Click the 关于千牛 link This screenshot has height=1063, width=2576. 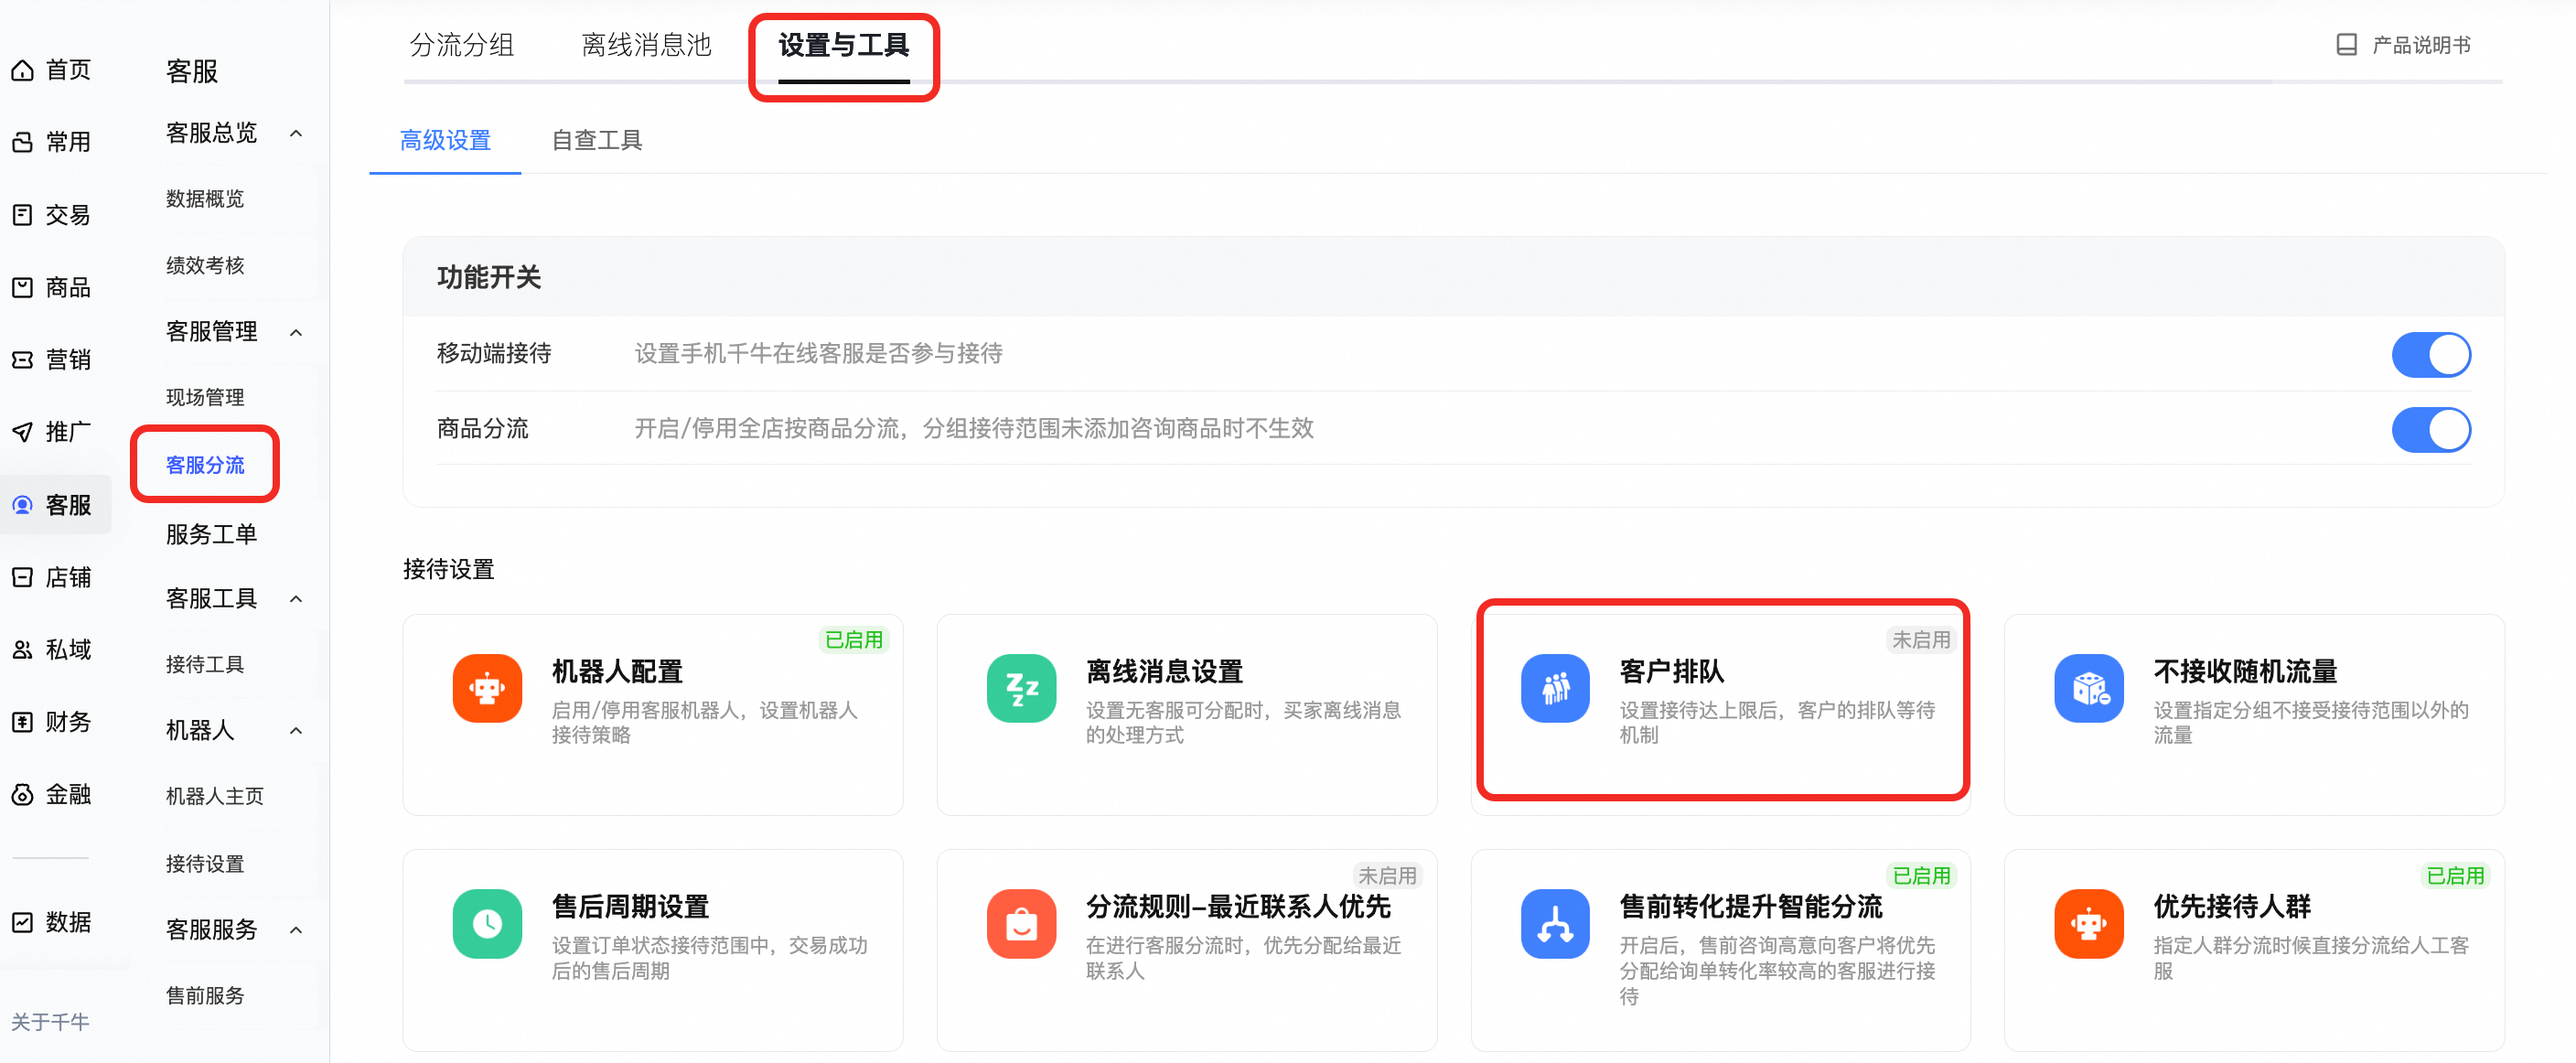[x=50, y=1022]
